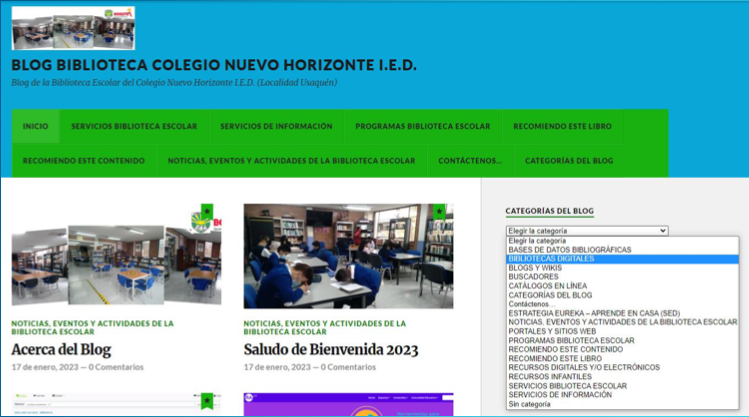749x417 pixels.
Task: Open RECOMIENDO ESTE CONTENIDO nav item
Action: click(84, 161)
